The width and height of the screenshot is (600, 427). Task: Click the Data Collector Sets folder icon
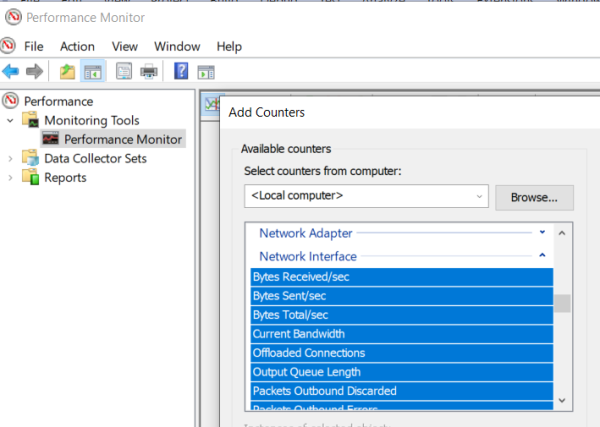[x=30, y=158]
